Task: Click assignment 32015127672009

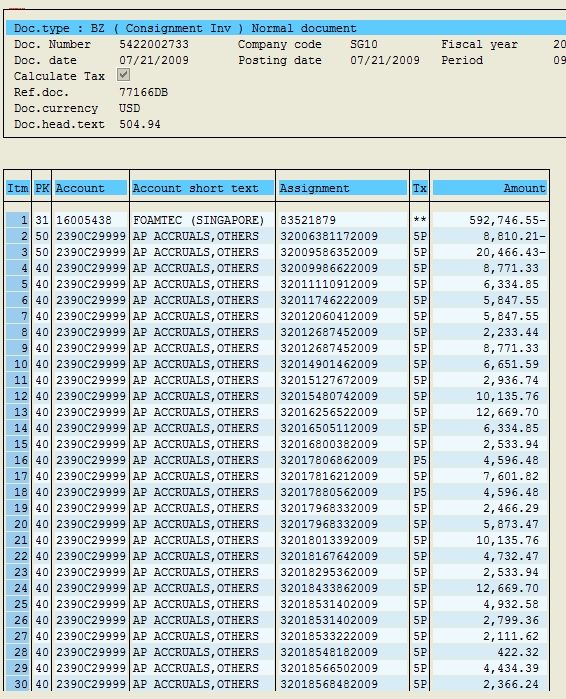Action: point(329,380)
